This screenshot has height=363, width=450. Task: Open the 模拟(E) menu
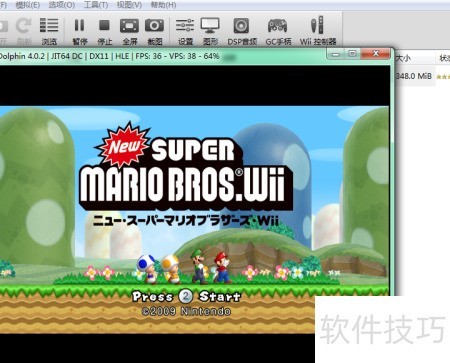click(28, 5)
